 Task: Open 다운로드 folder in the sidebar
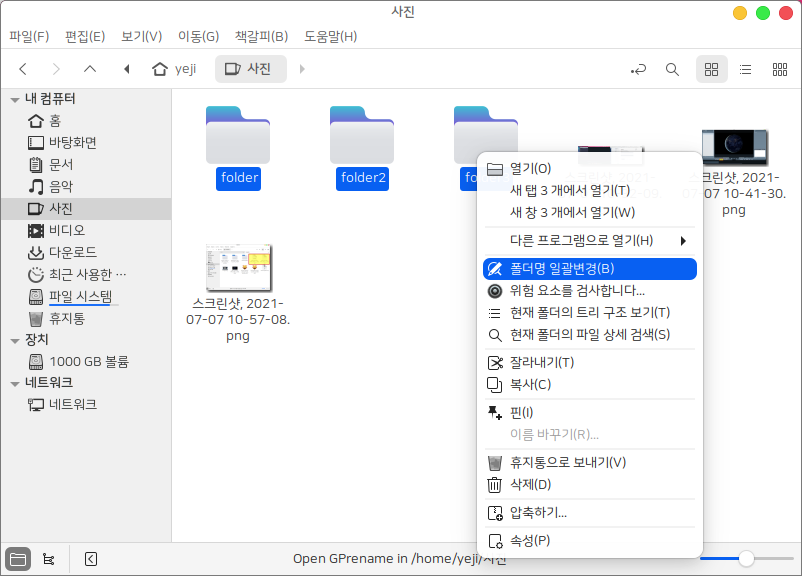click(72, 252)
